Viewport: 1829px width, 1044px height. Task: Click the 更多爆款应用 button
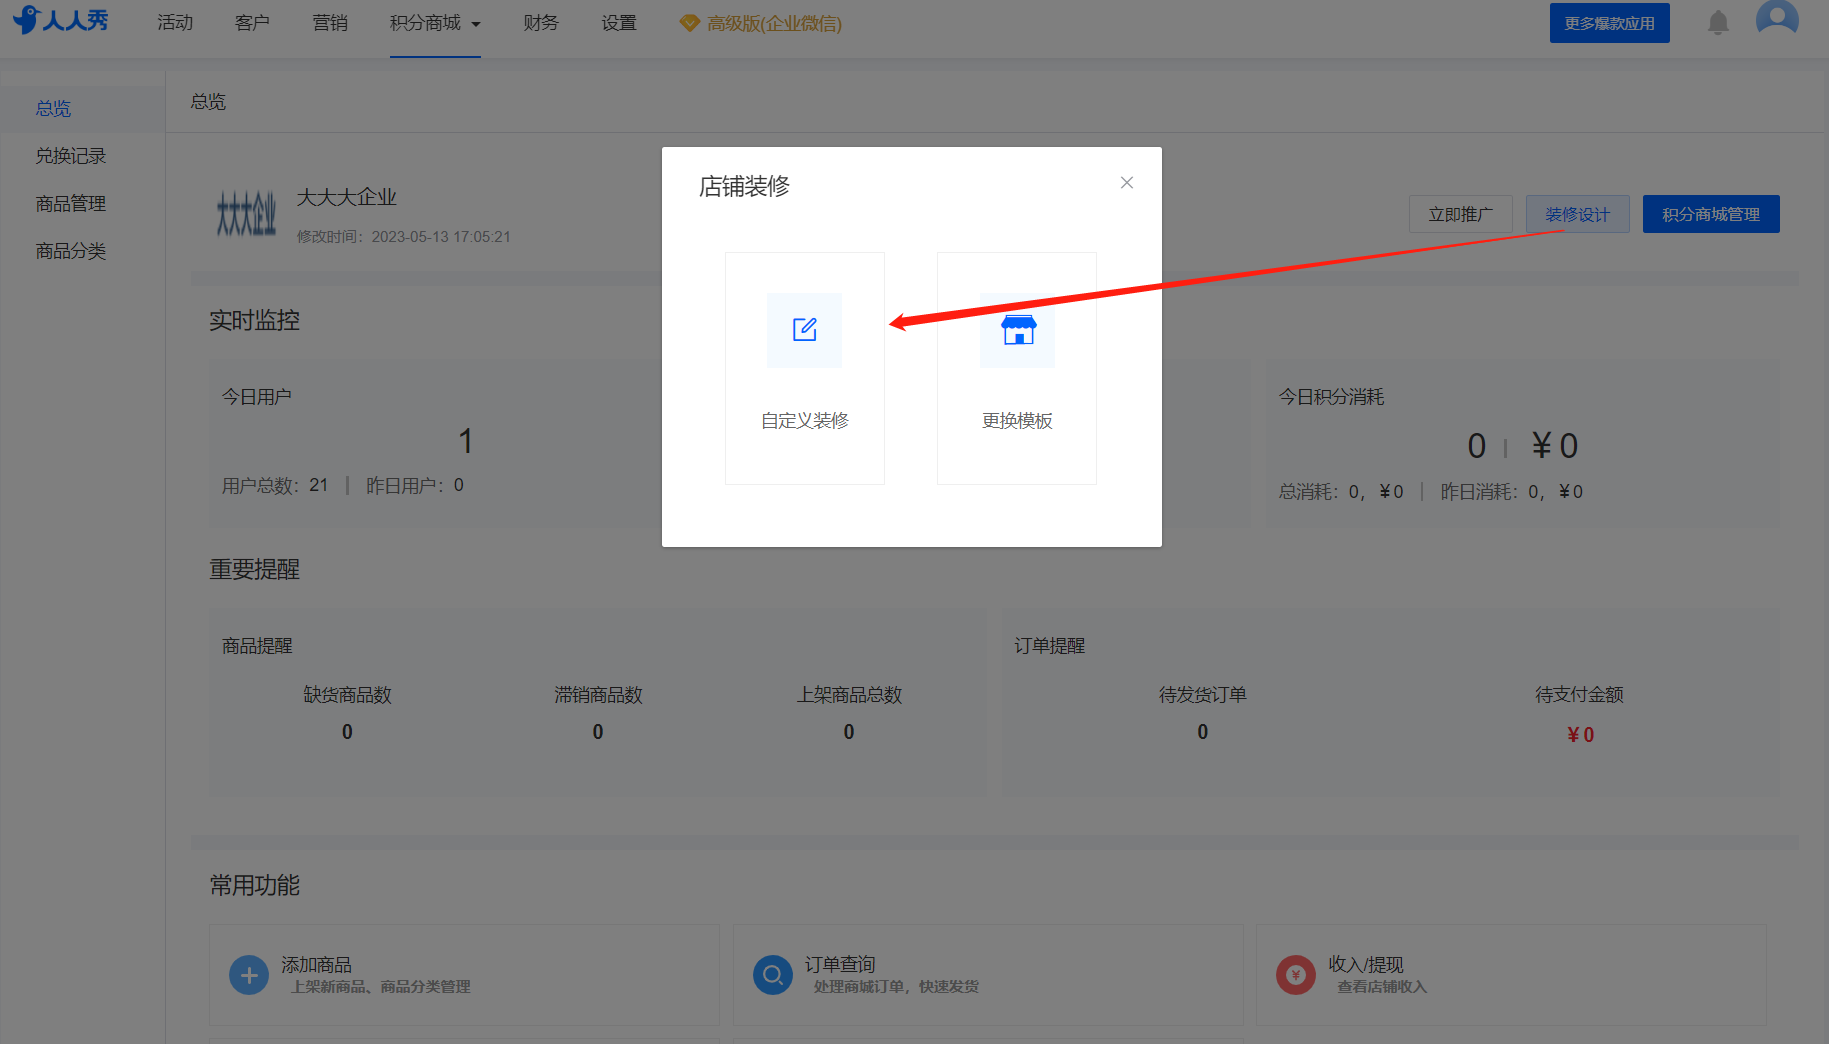coord(1610,23)
